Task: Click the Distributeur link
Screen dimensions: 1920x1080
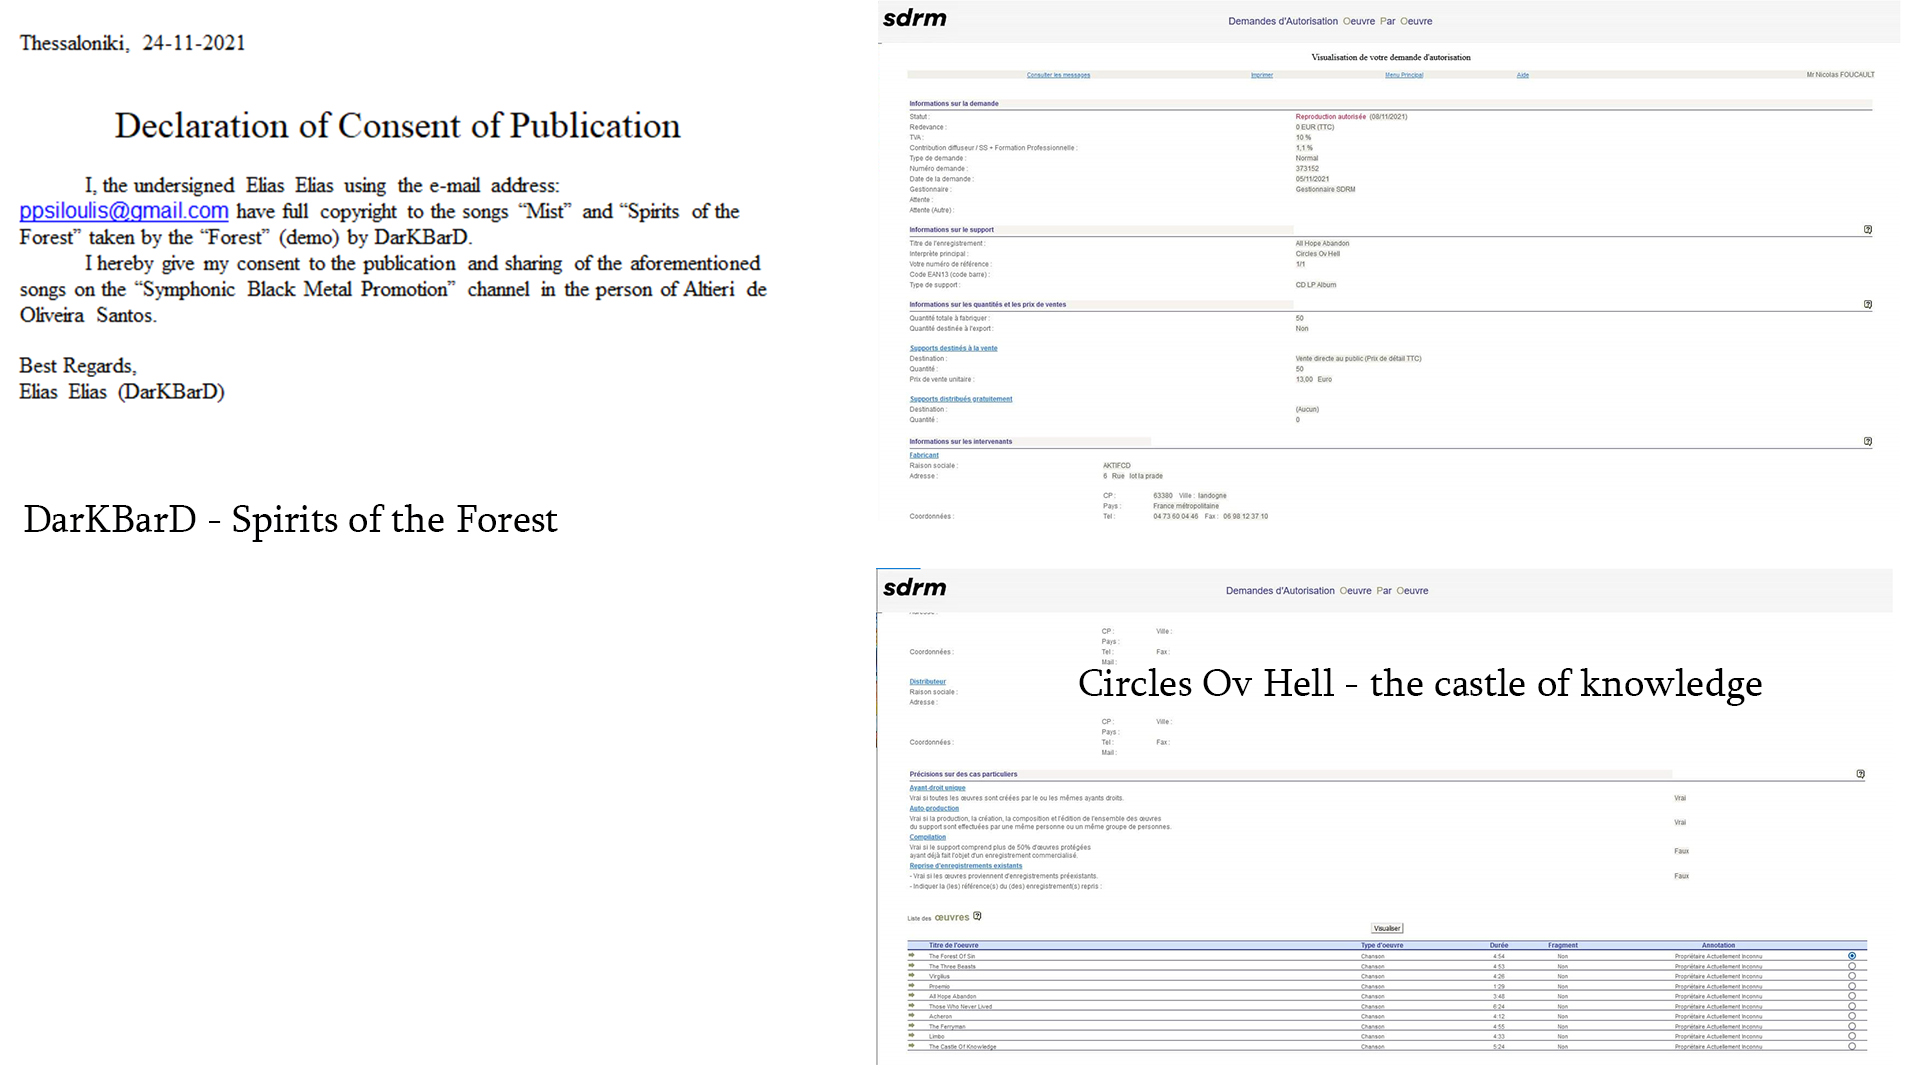Action: [927, 682]
